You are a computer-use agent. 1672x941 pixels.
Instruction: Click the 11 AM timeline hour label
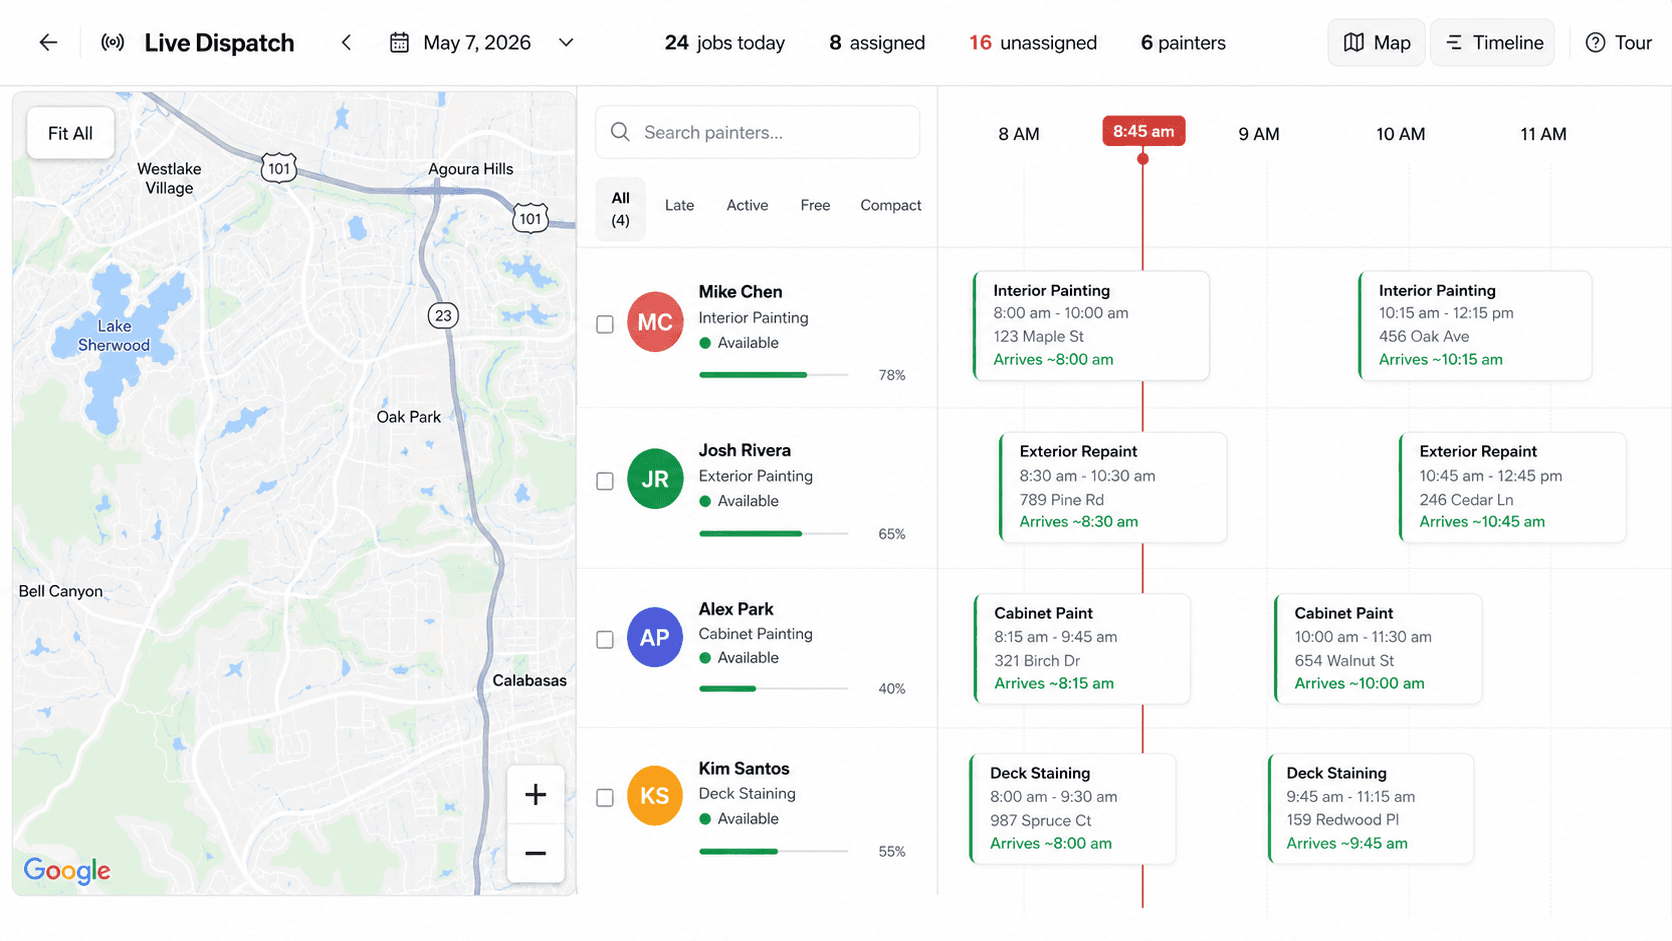click(x=1543, y=133)
